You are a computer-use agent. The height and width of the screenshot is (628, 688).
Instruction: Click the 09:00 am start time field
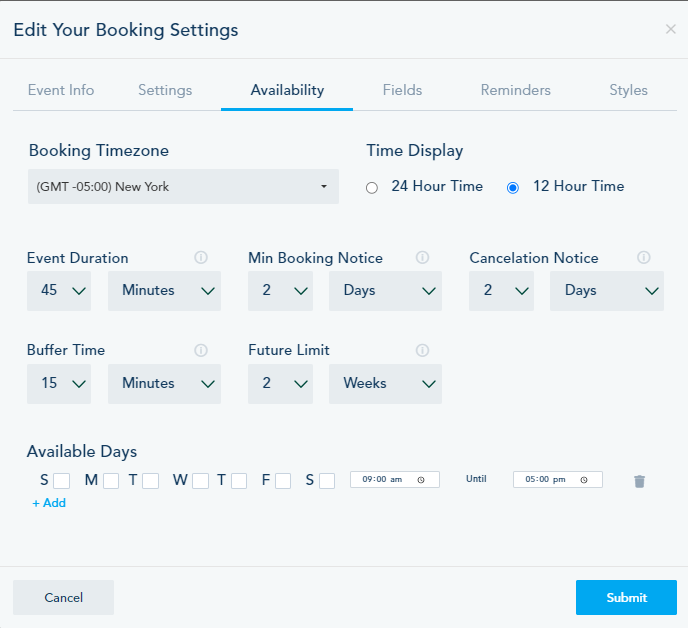pos(395,480)
